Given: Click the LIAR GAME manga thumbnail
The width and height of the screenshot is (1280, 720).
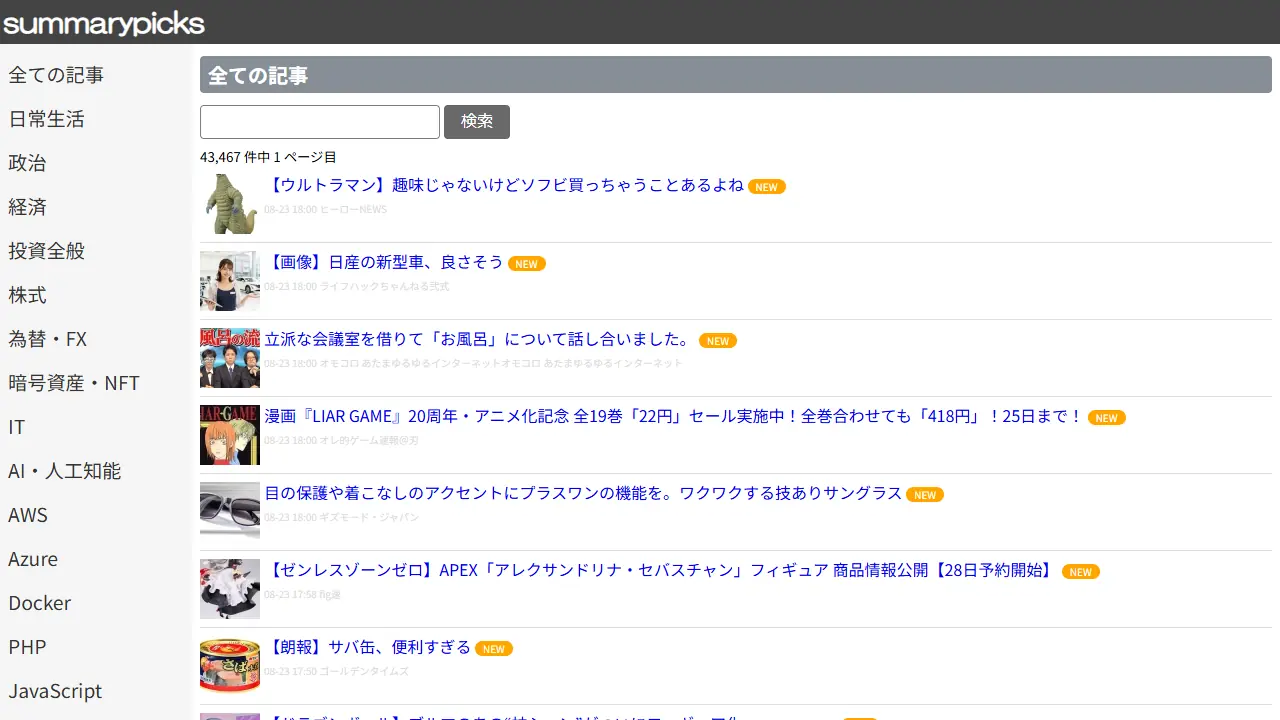Looking at the screenshot, I should [230, 435].
